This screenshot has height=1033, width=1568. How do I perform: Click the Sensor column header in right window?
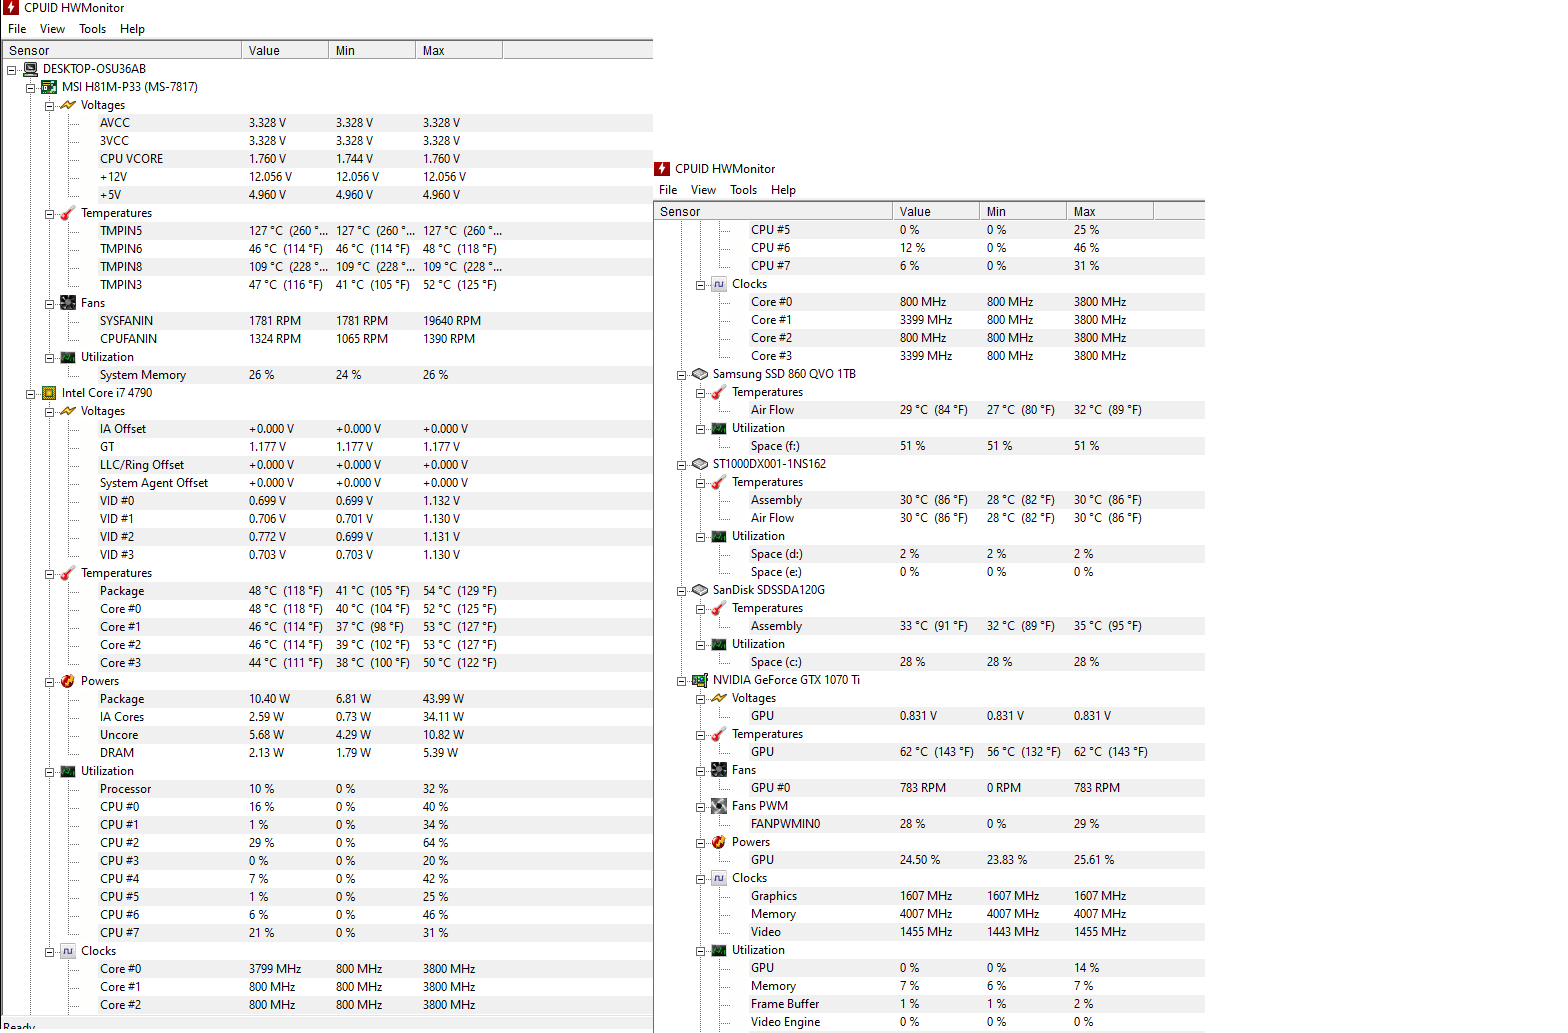(x=772, y=211)
